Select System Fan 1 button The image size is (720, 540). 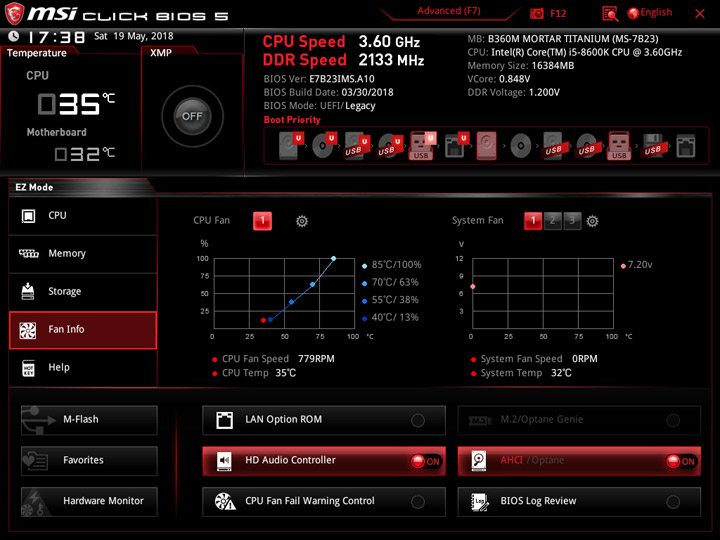(533, 221)
